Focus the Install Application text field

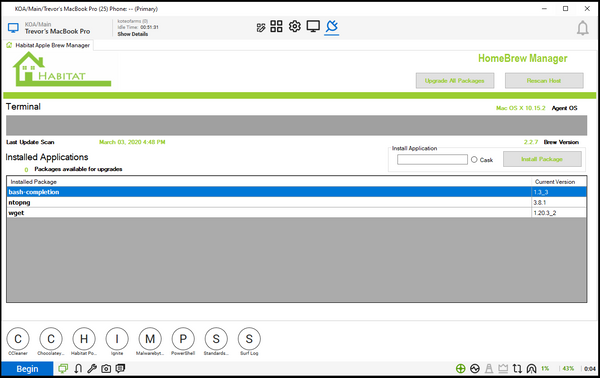pyautogui.click(x=432, y=160)
